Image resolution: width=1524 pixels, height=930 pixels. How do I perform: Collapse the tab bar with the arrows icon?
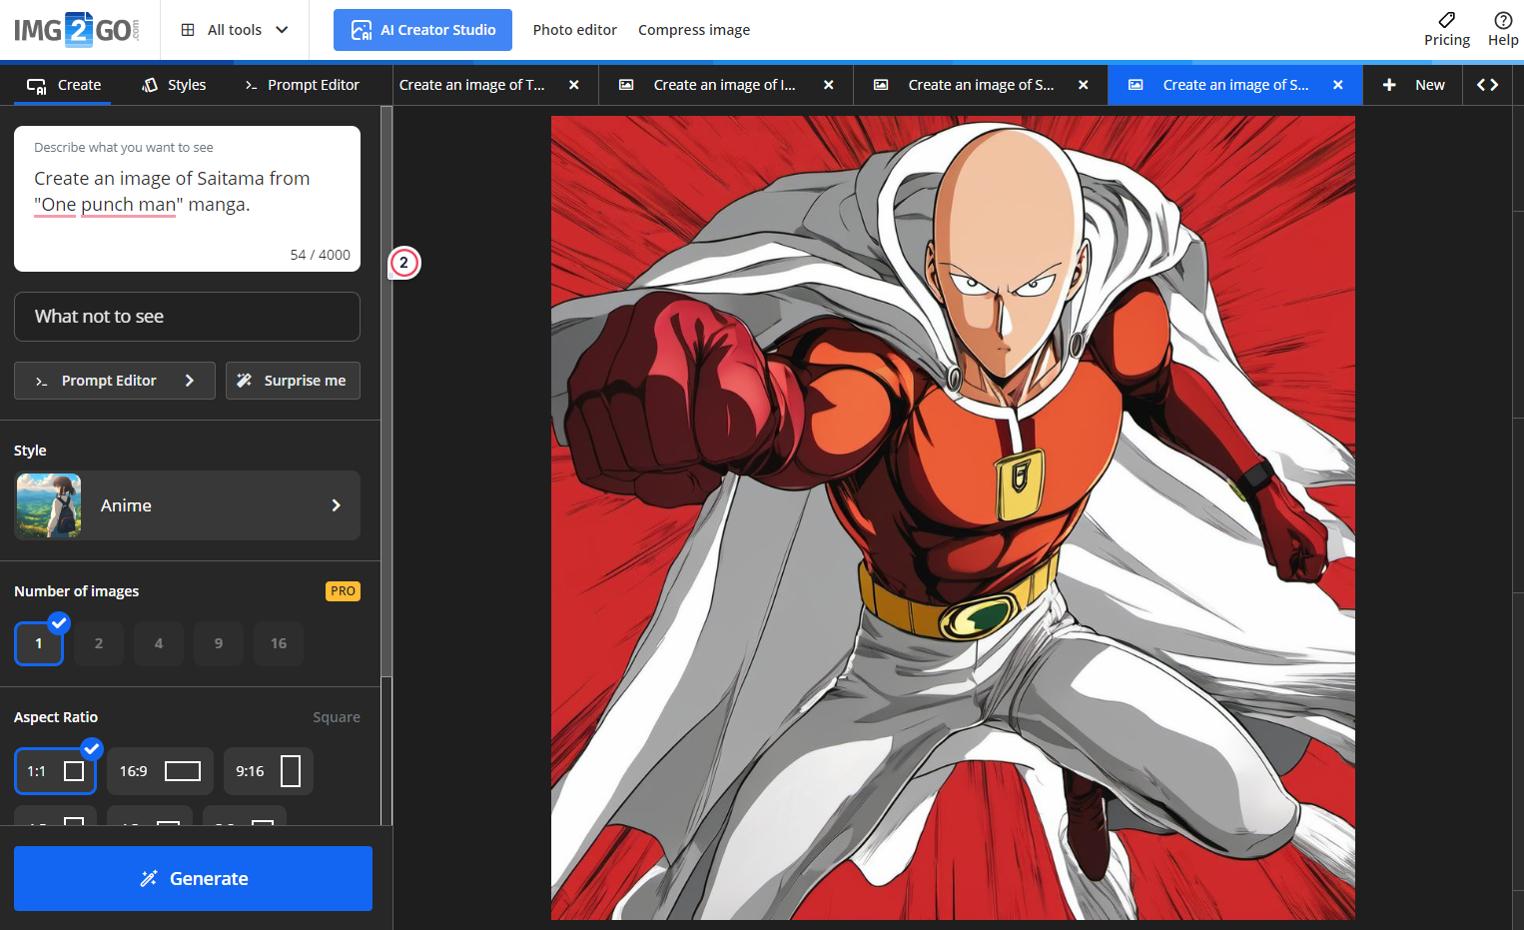click(1488, 85)
